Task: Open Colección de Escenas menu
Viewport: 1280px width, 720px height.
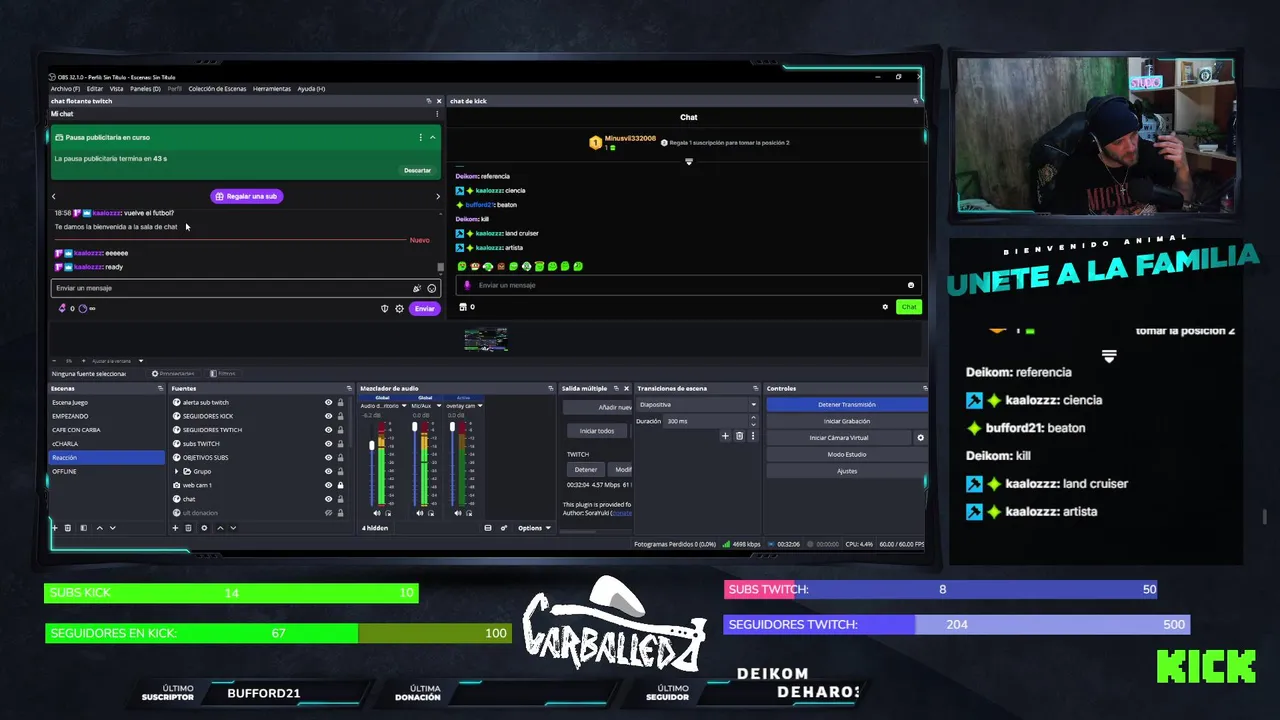Action: (217, 89)
